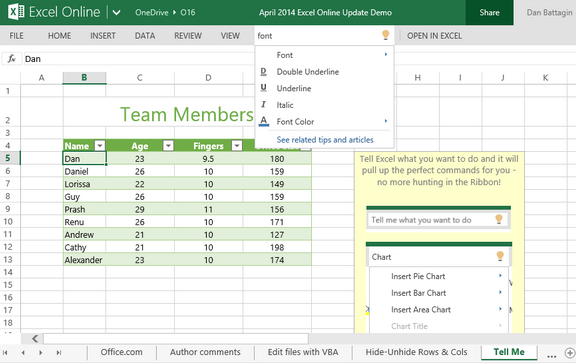Open the DATA ribbon tab

[x=145, y=36]
